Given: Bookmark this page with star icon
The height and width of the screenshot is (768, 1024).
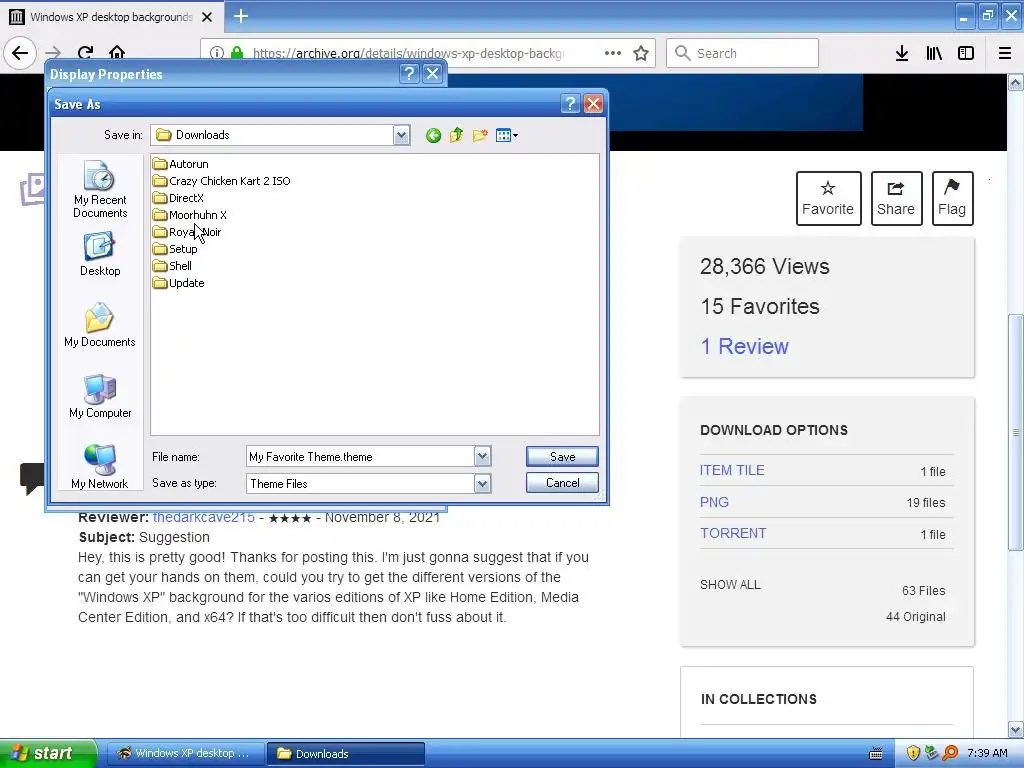Looking at the screenshot, I should pyautogui.click(x=641, y=53).
